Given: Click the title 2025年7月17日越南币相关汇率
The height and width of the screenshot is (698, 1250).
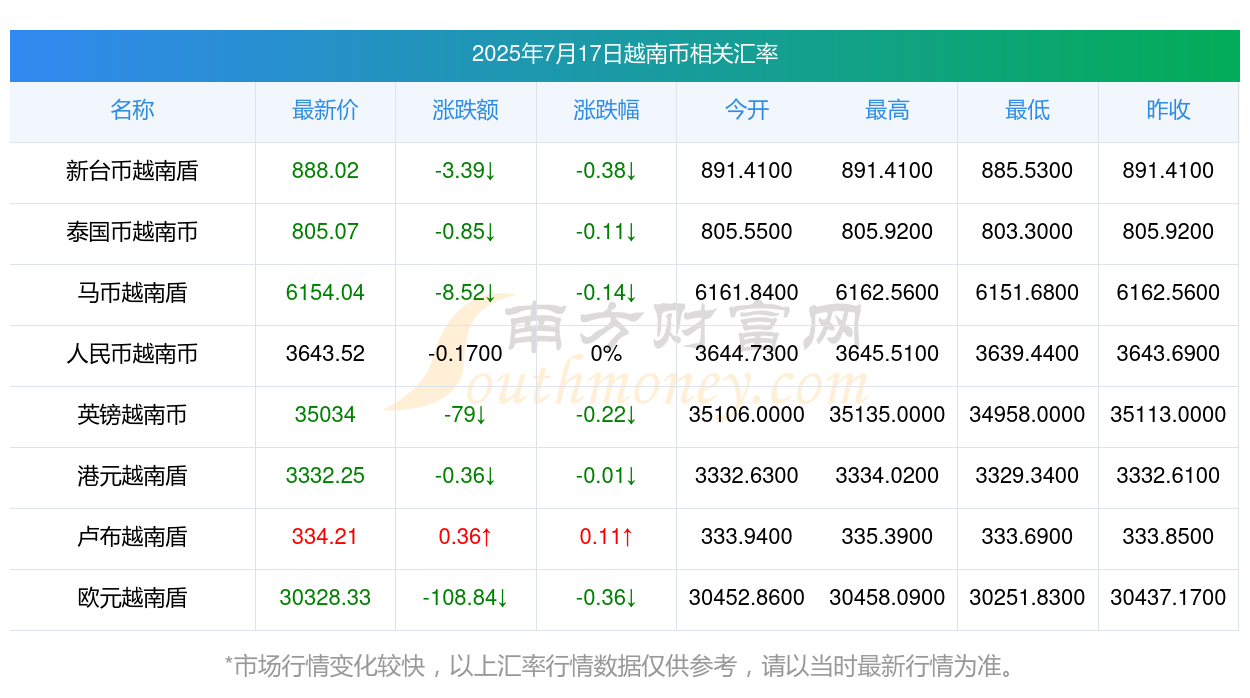Looking at the screenshot, I should 624,54.
